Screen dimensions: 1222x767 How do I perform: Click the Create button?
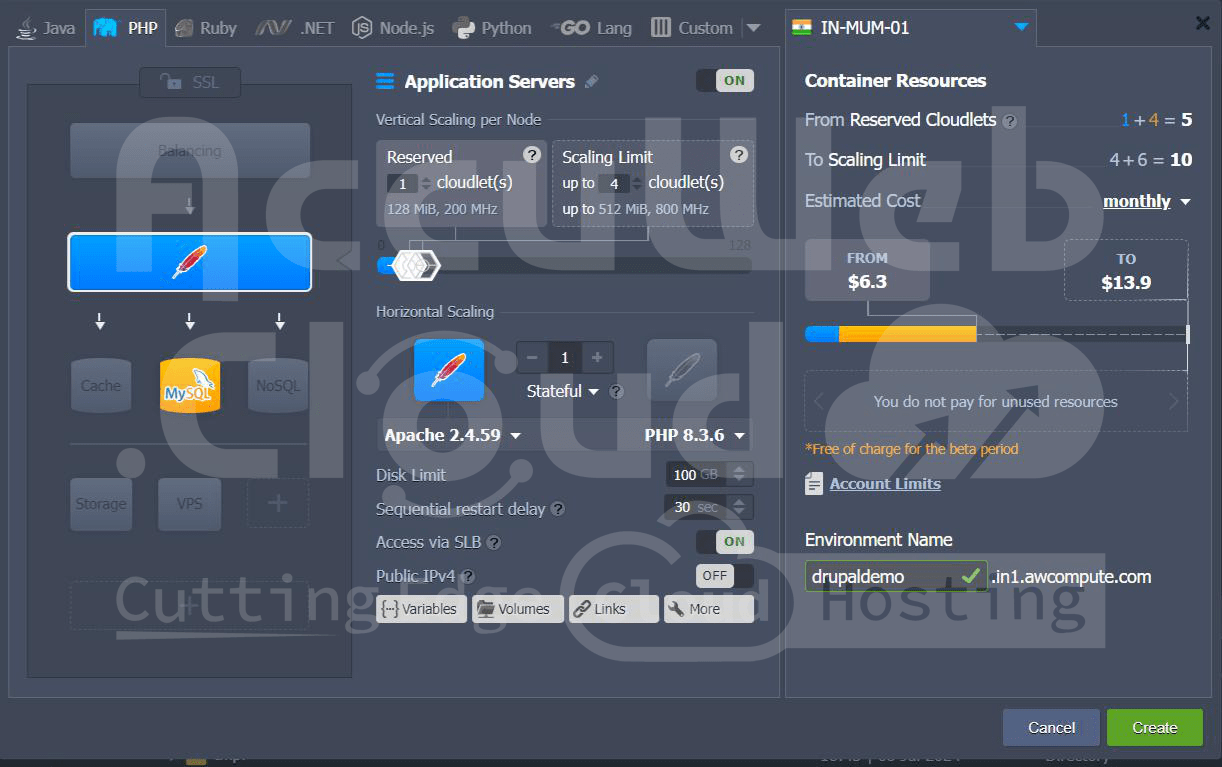tap(1154, 727)
